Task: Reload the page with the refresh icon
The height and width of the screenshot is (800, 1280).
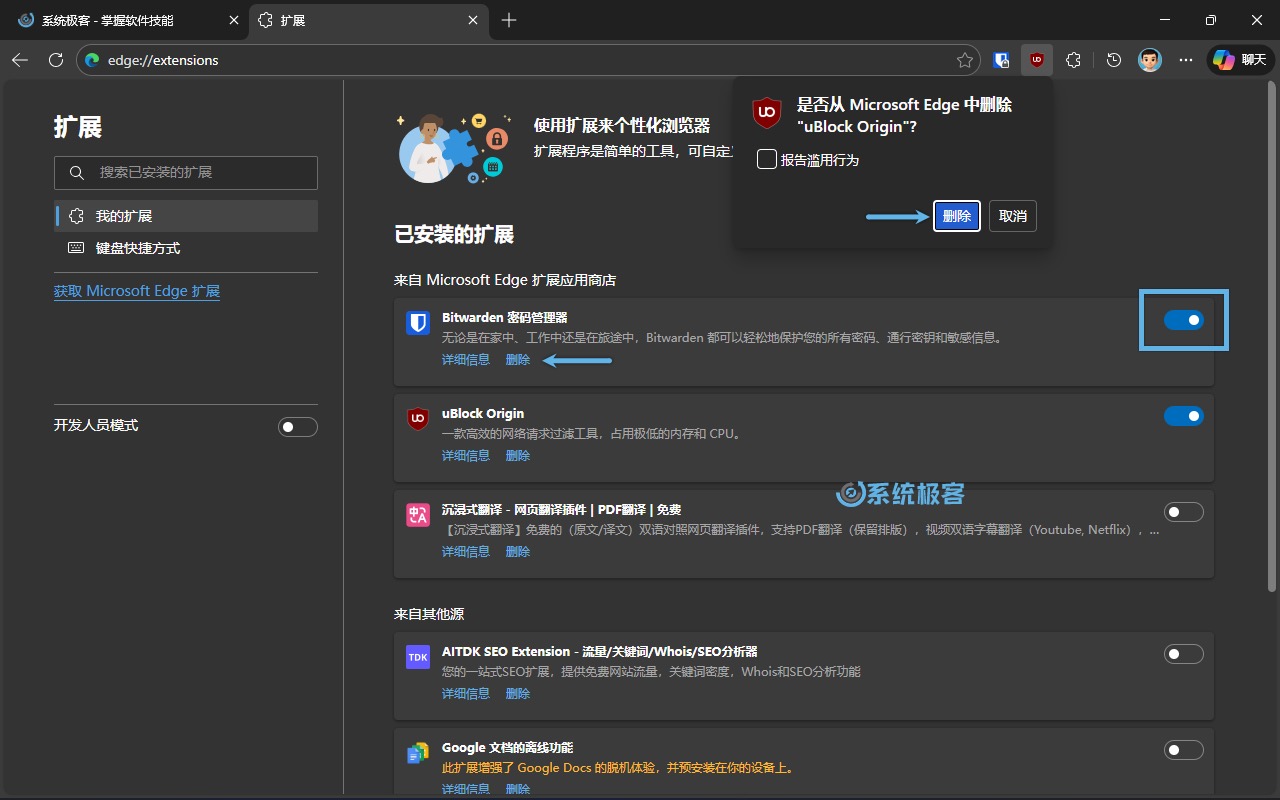Action: pos(56,60)
